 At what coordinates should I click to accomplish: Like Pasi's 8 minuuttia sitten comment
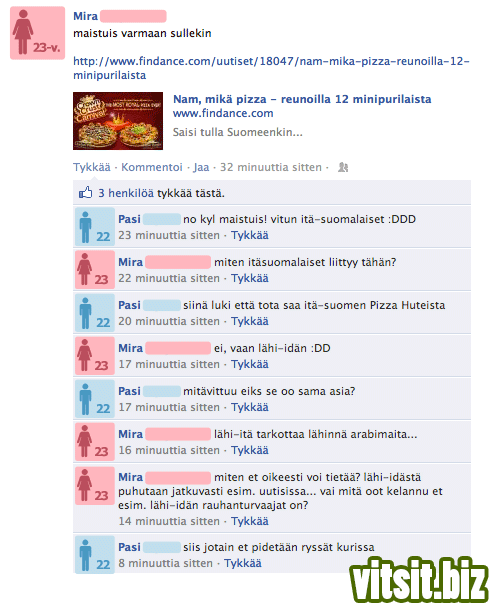pyautogui.click(x=243, y=563)
